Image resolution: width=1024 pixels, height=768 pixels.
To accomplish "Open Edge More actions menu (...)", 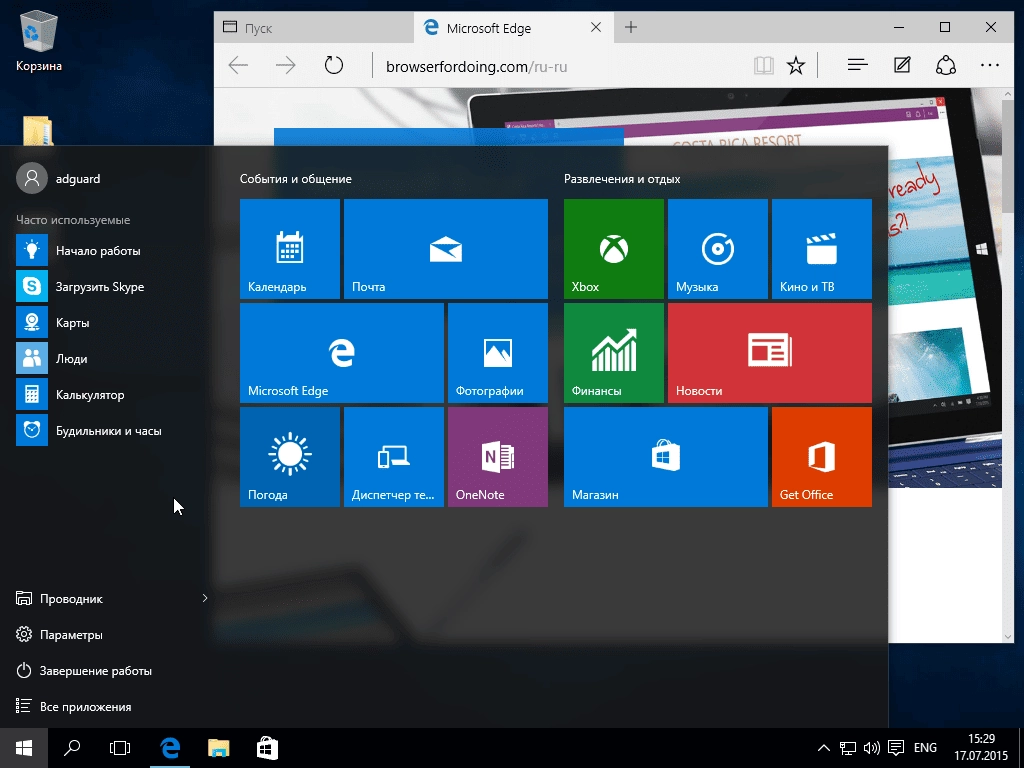I will point(990,65).
